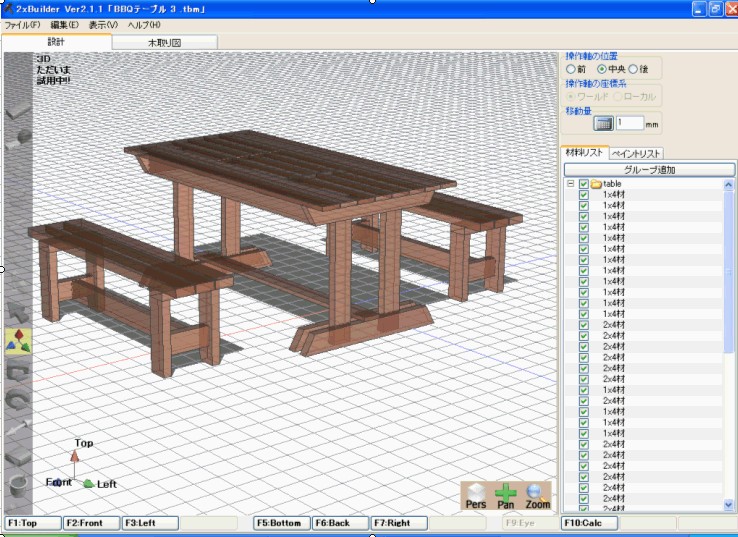The width and height of the screenshot is (738, 537).
Task: Click the lumber board icon at sidebar top
Action: (18, 112)
